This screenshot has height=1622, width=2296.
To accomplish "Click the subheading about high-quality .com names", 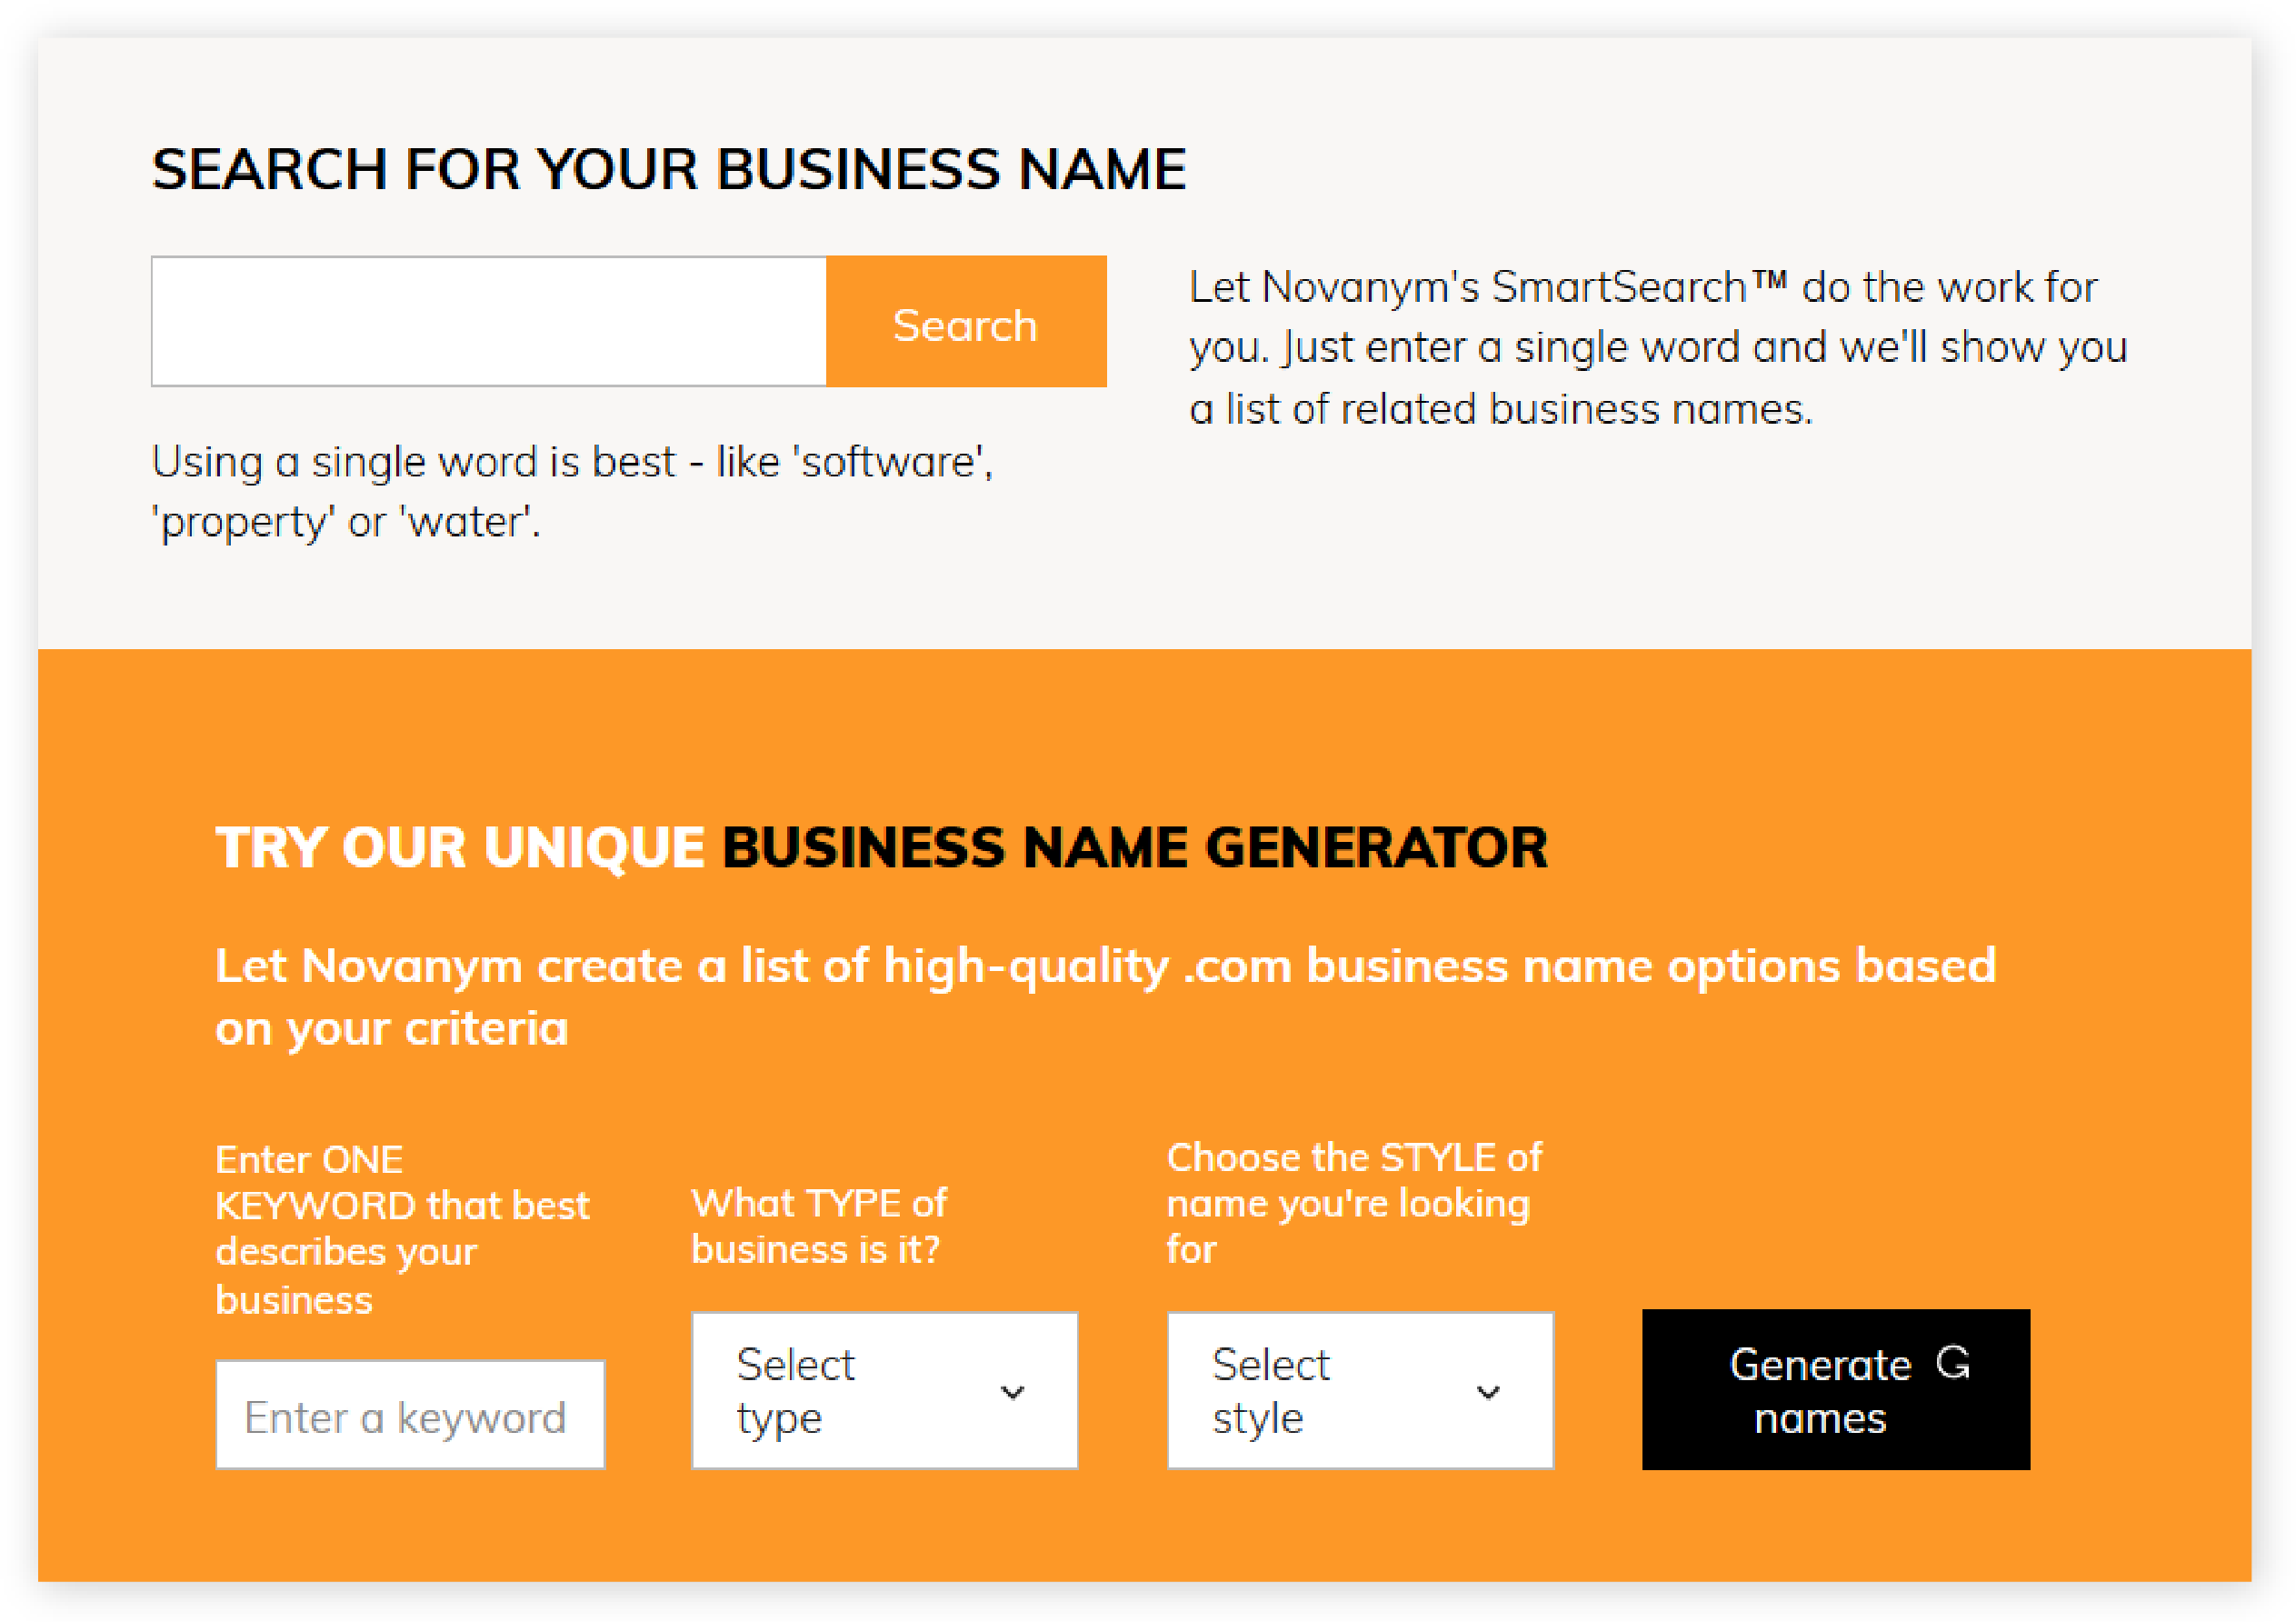I will click(x=1106, y=997).
